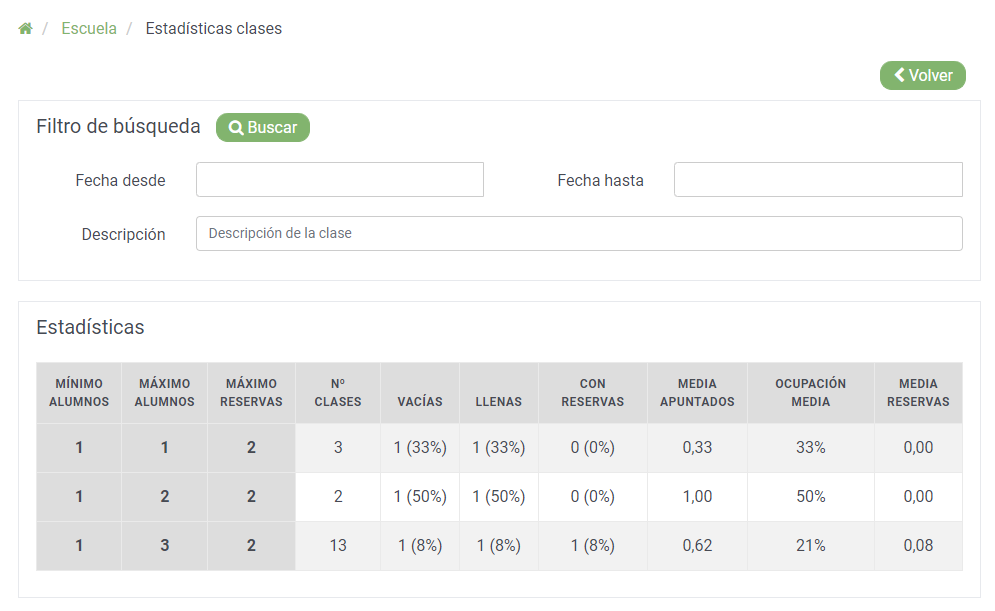The image size is (995, 611).
Task: Click the 1 (50%) vacías cell
Action: pos(420,497)
